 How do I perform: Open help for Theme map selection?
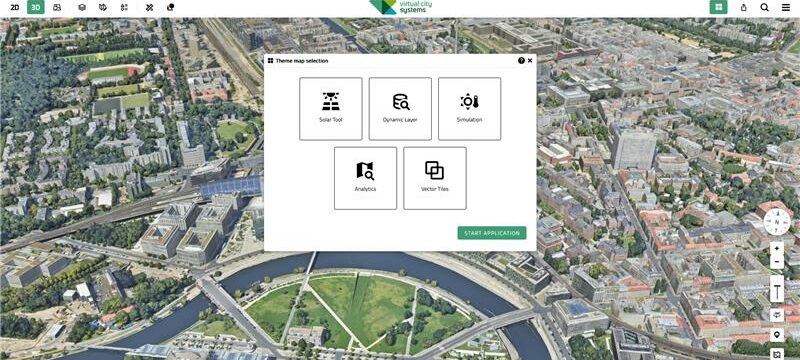pos(521,60)
